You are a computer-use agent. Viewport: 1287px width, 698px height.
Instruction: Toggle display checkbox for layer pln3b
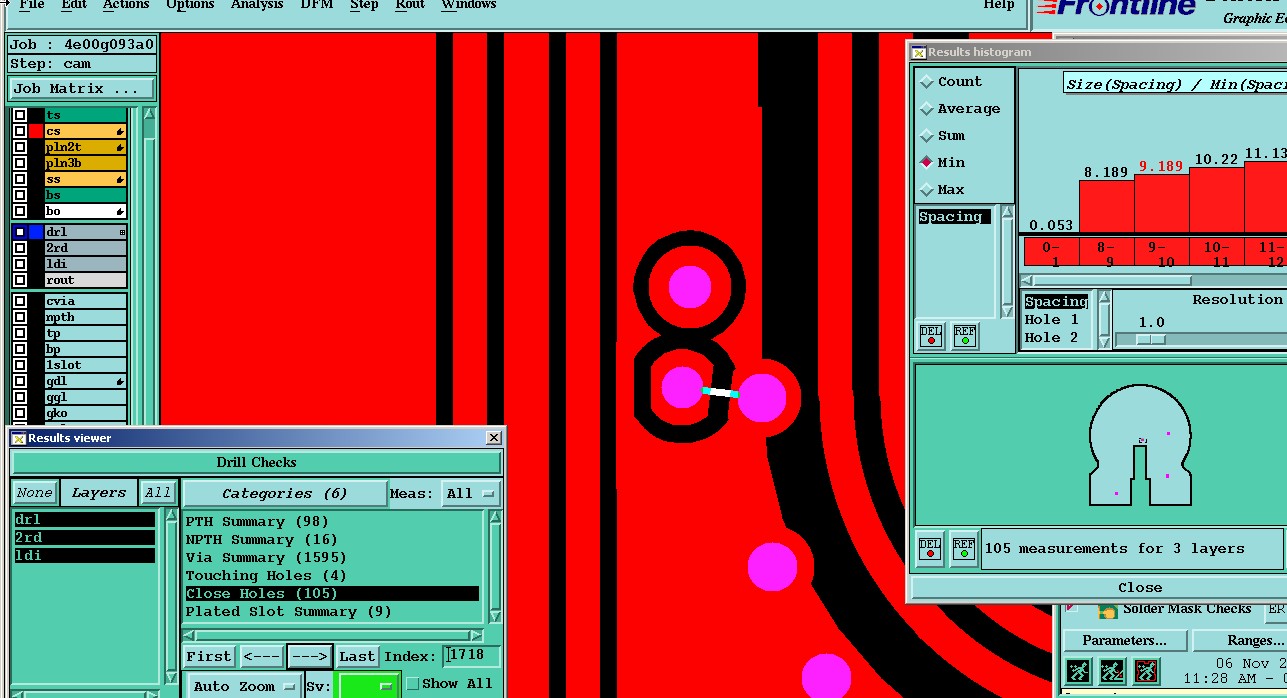pos(20,163)
